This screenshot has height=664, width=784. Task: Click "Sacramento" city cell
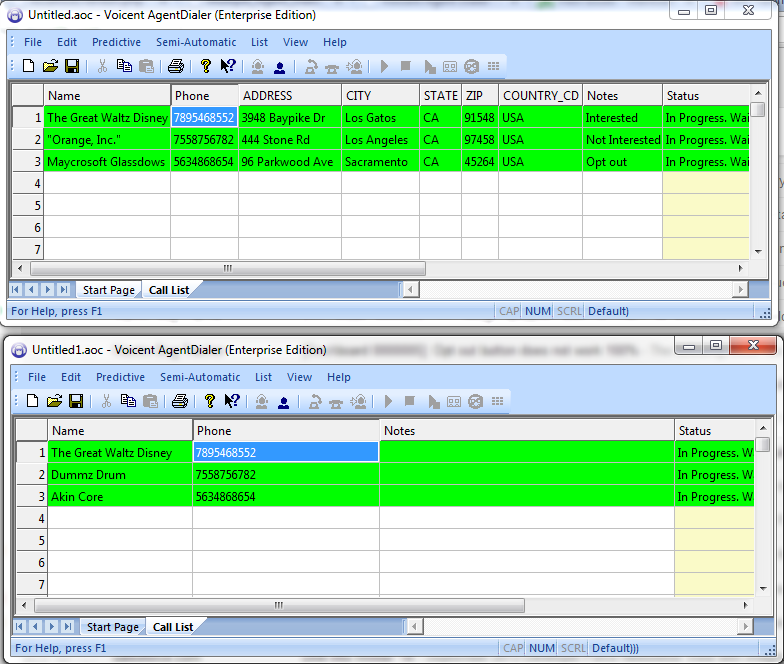coord(380,162)
